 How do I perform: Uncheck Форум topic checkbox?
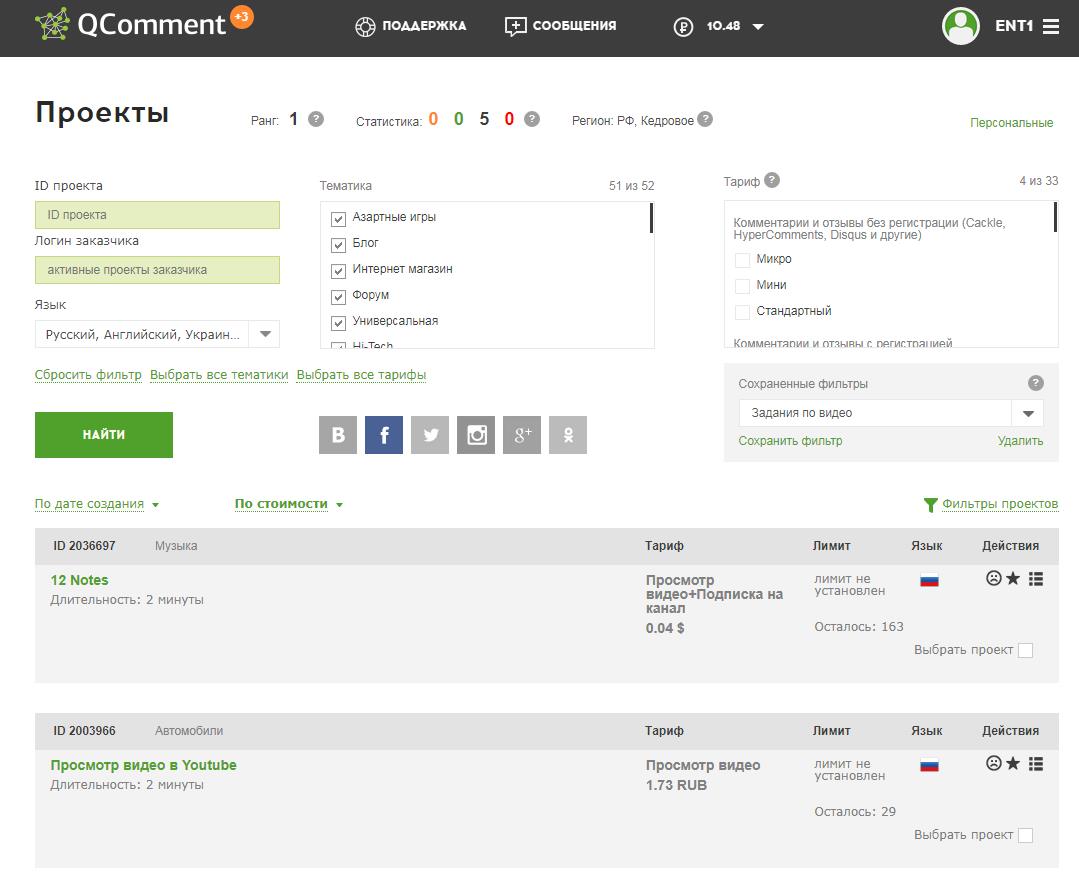pyautogui.click(x=338, y=297)
